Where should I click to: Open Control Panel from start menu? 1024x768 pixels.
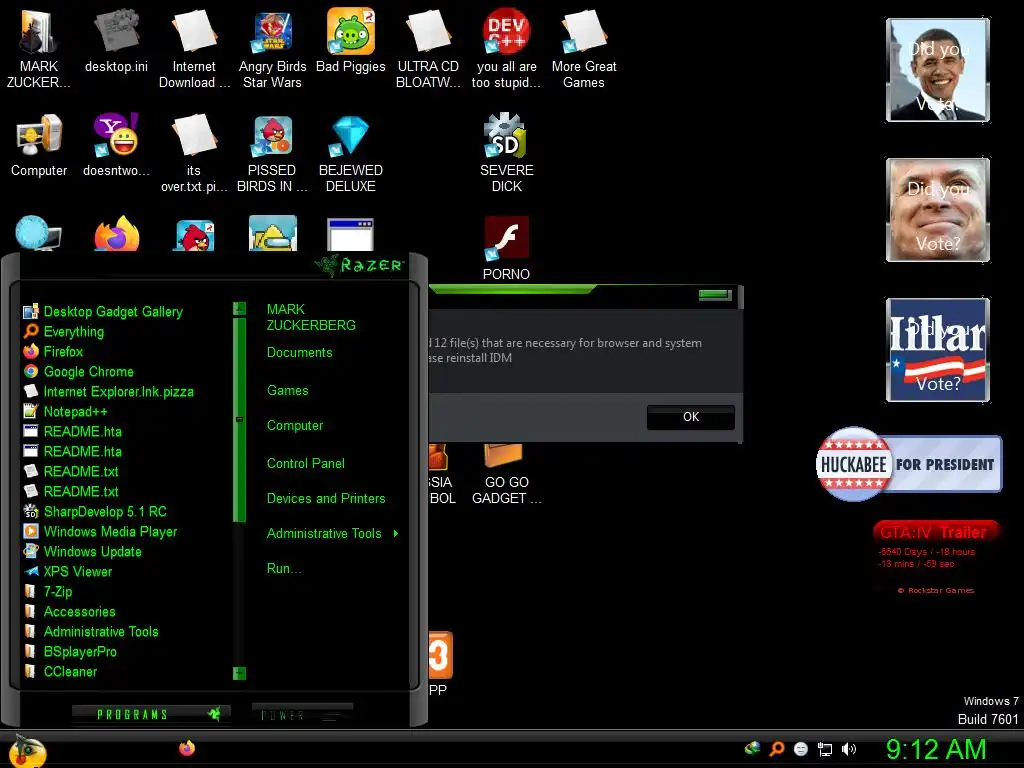[x=306, y=463]
